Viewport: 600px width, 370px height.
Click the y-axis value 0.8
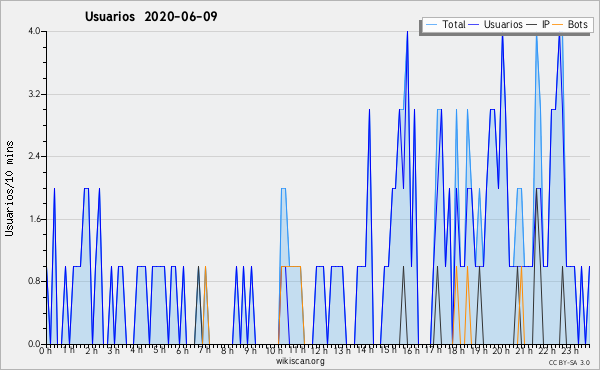(x=34, y=282)
